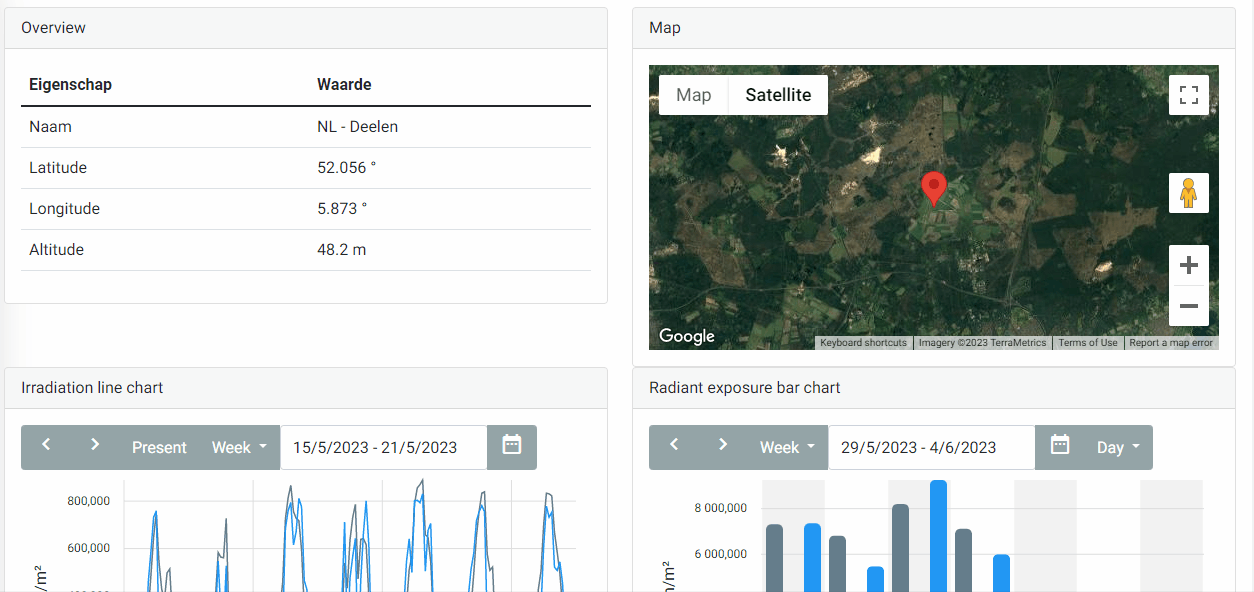Toggle fullscreen view of the map
The height and width of the screenshot is (592, 1254).
pos(1189,95)
